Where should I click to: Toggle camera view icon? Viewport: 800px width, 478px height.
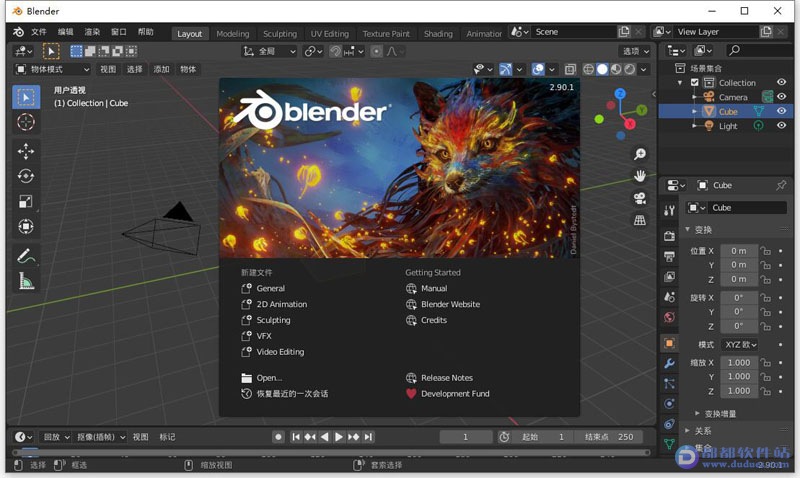pos(640,198)
